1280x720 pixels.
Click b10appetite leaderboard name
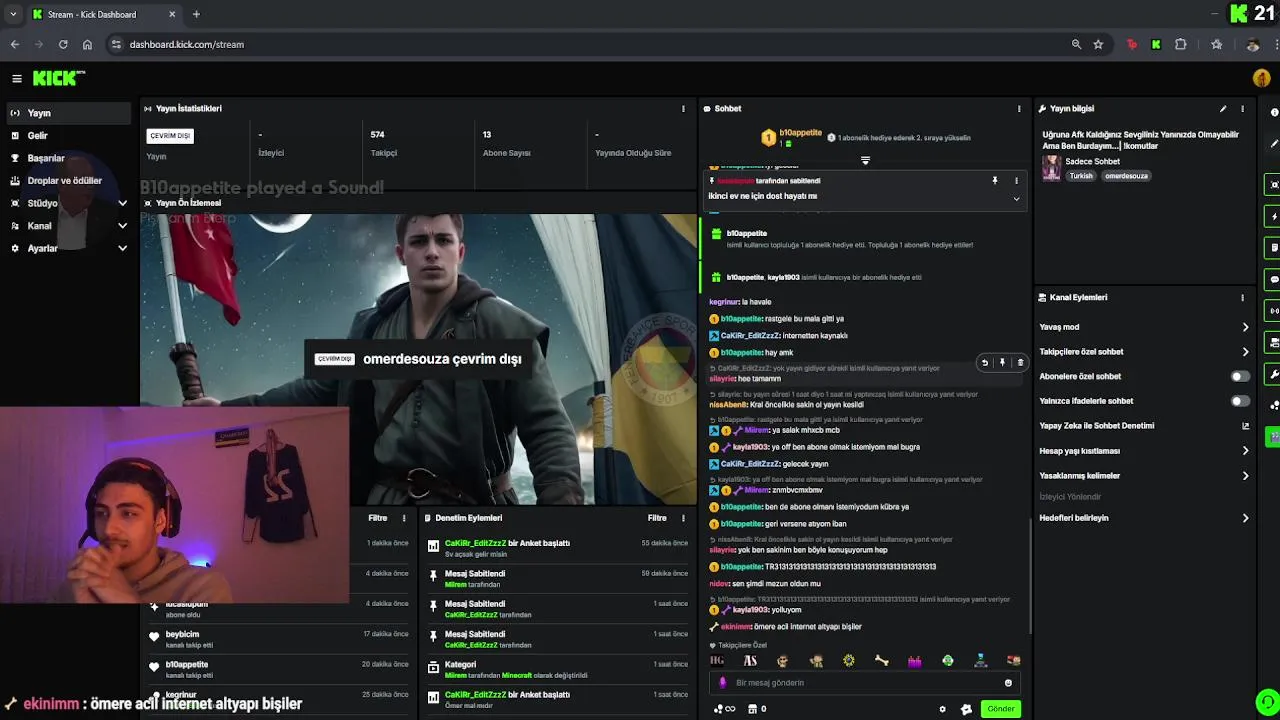(x=800, y=133)
